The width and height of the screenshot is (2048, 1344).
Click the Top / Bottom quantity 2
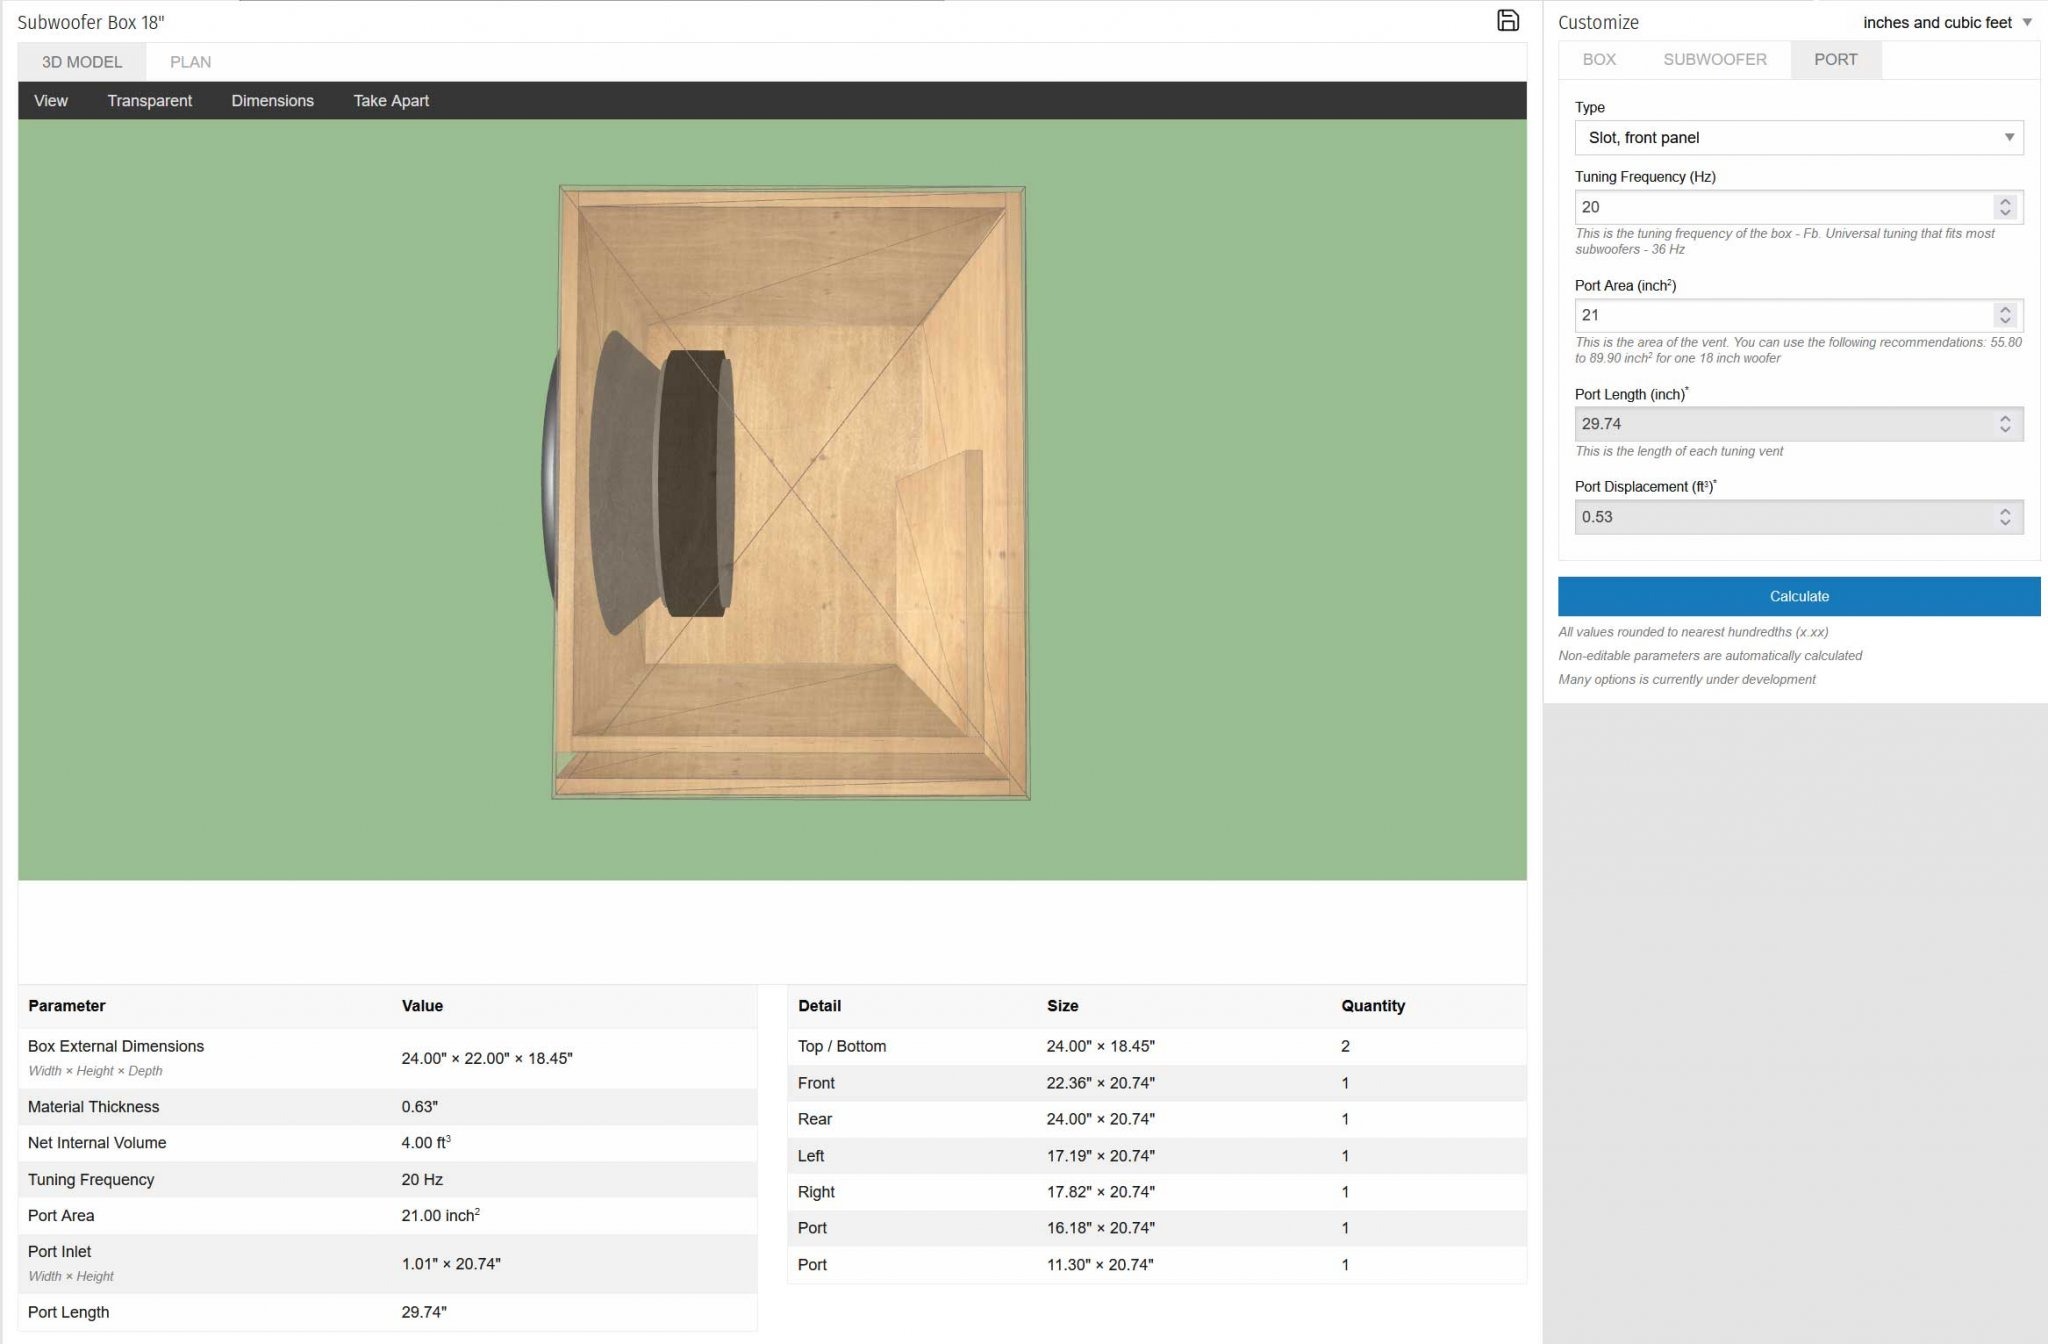[1345, 1046]
